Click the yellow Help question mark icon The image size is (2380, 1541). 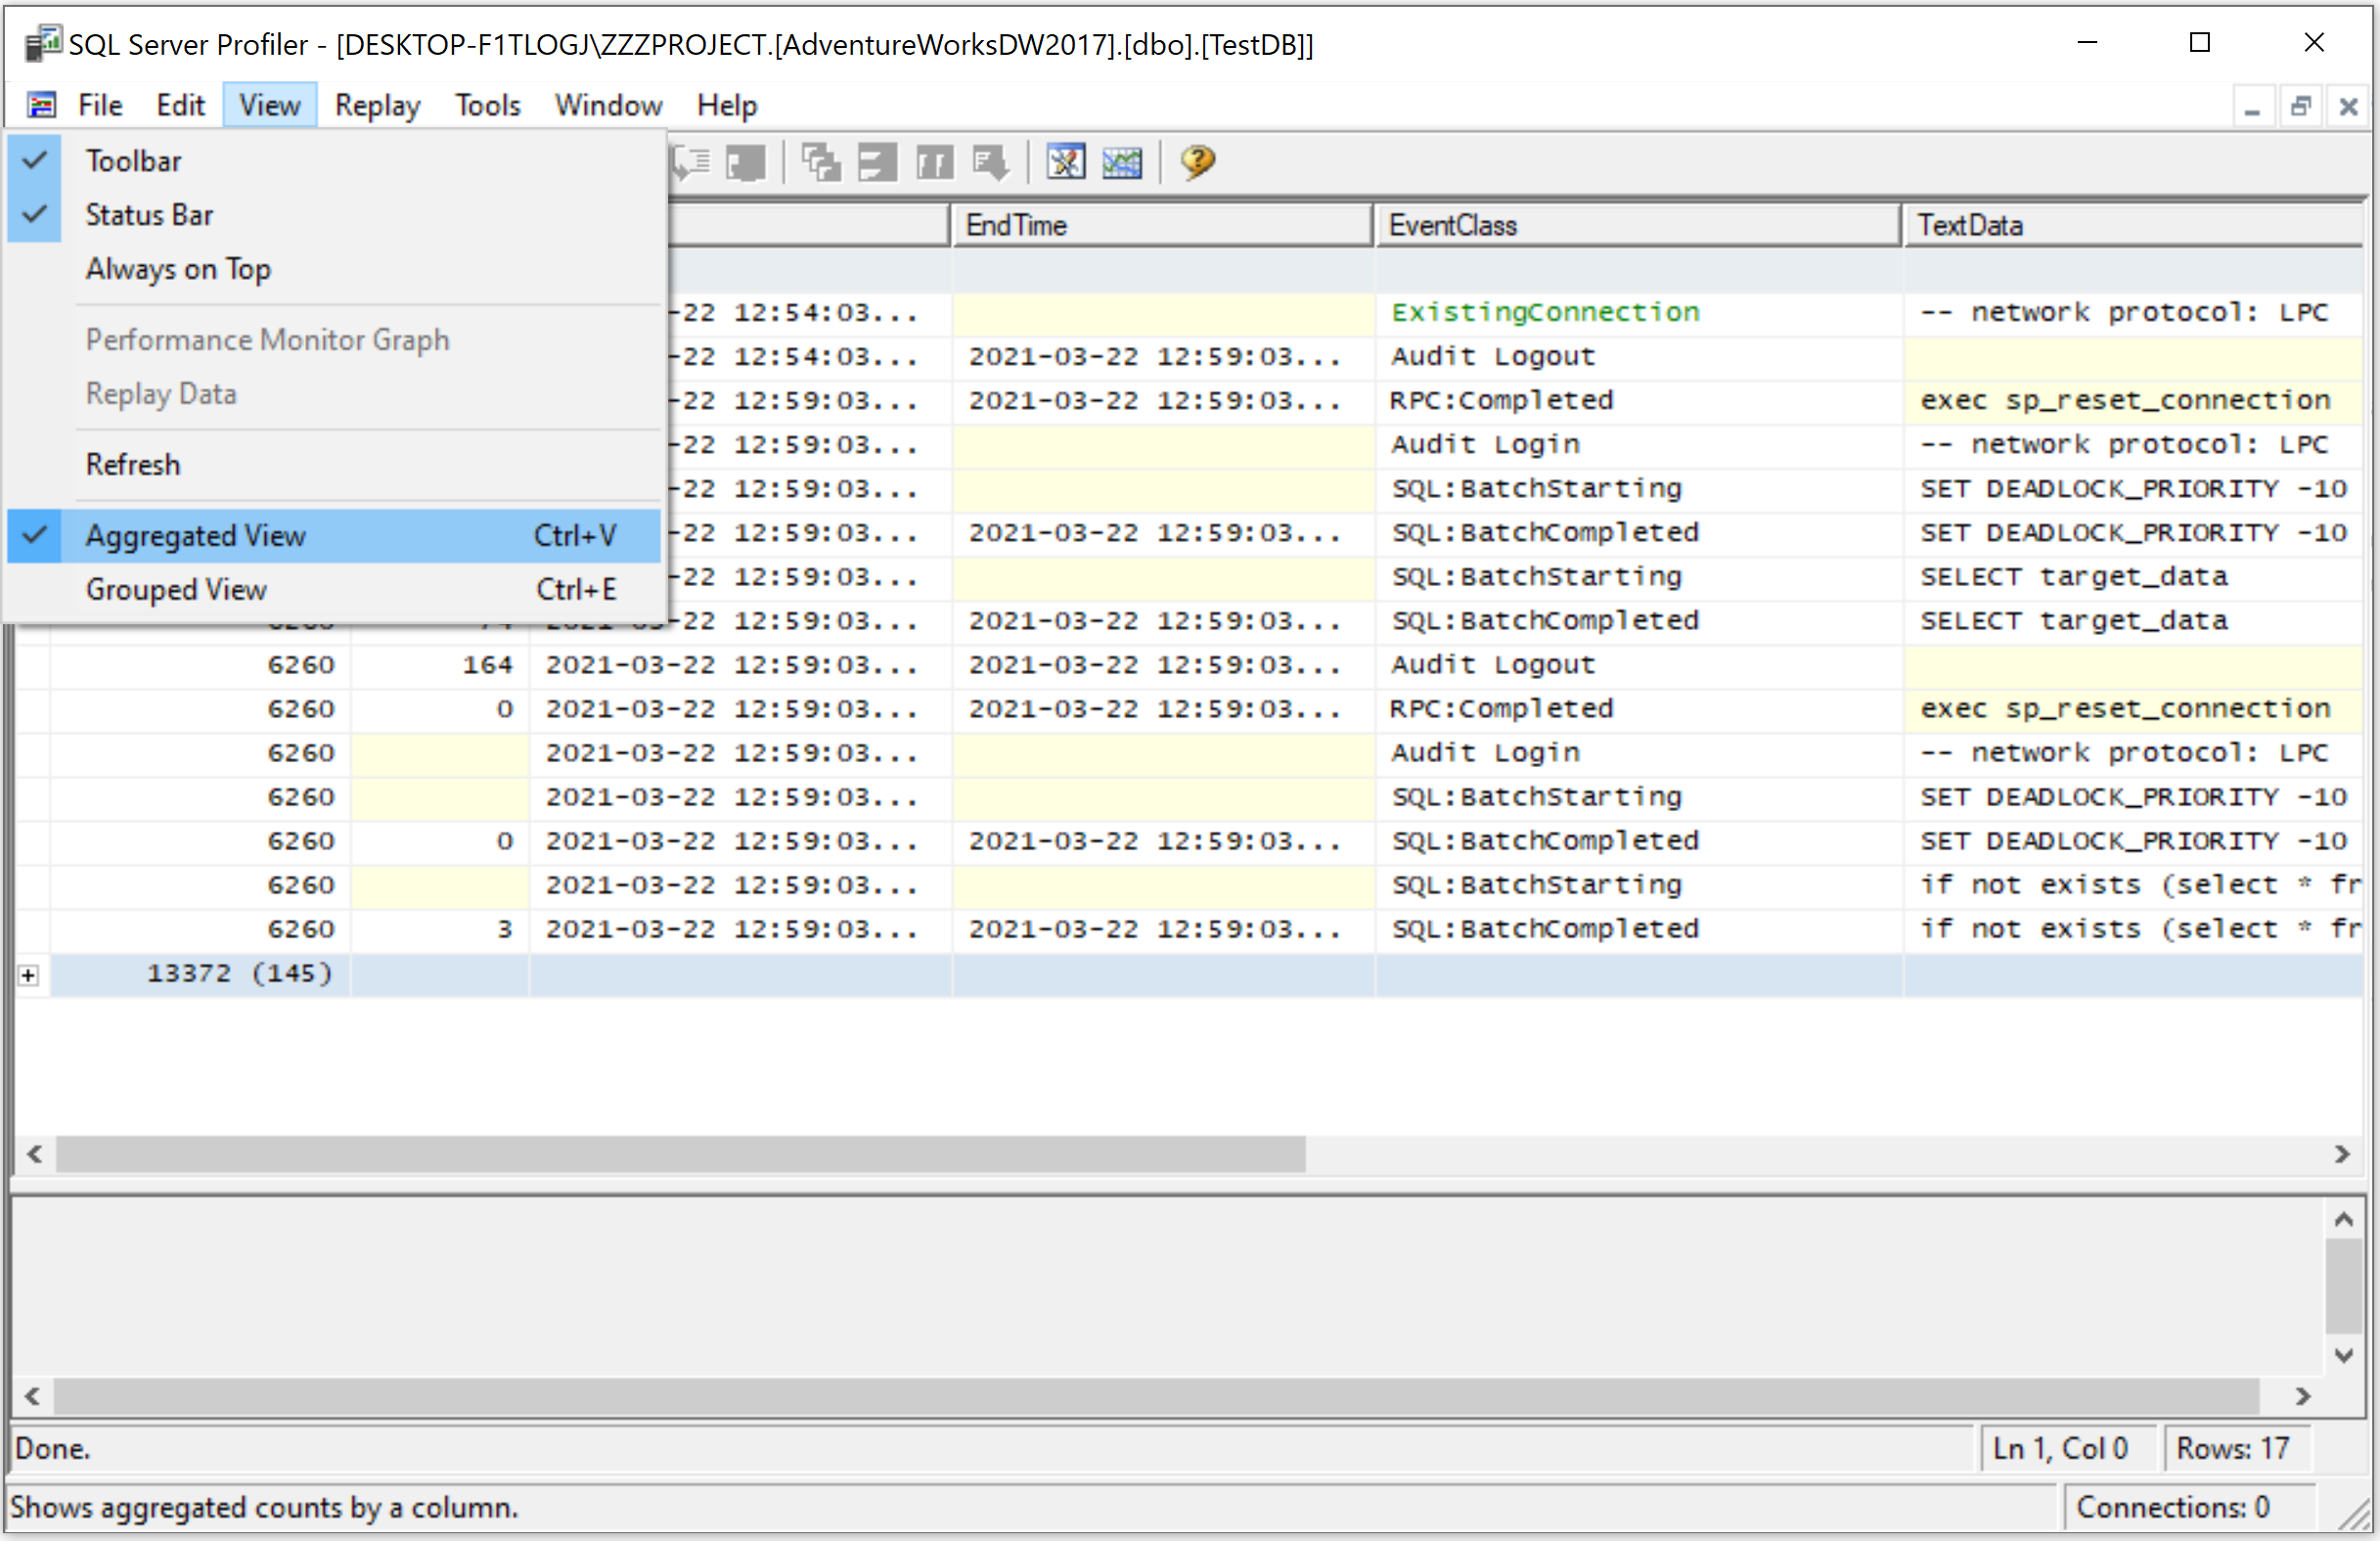[1197, 162]
